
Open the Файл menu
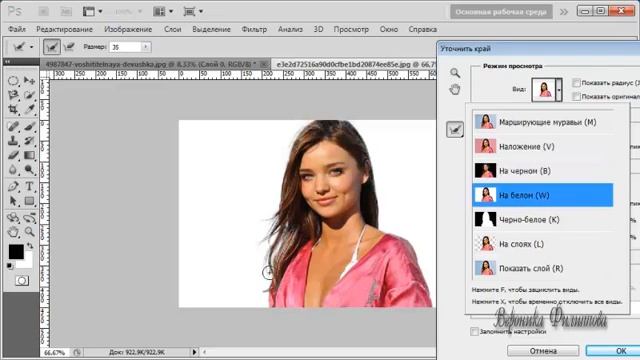pyautogui.click(x=17, y=29)
